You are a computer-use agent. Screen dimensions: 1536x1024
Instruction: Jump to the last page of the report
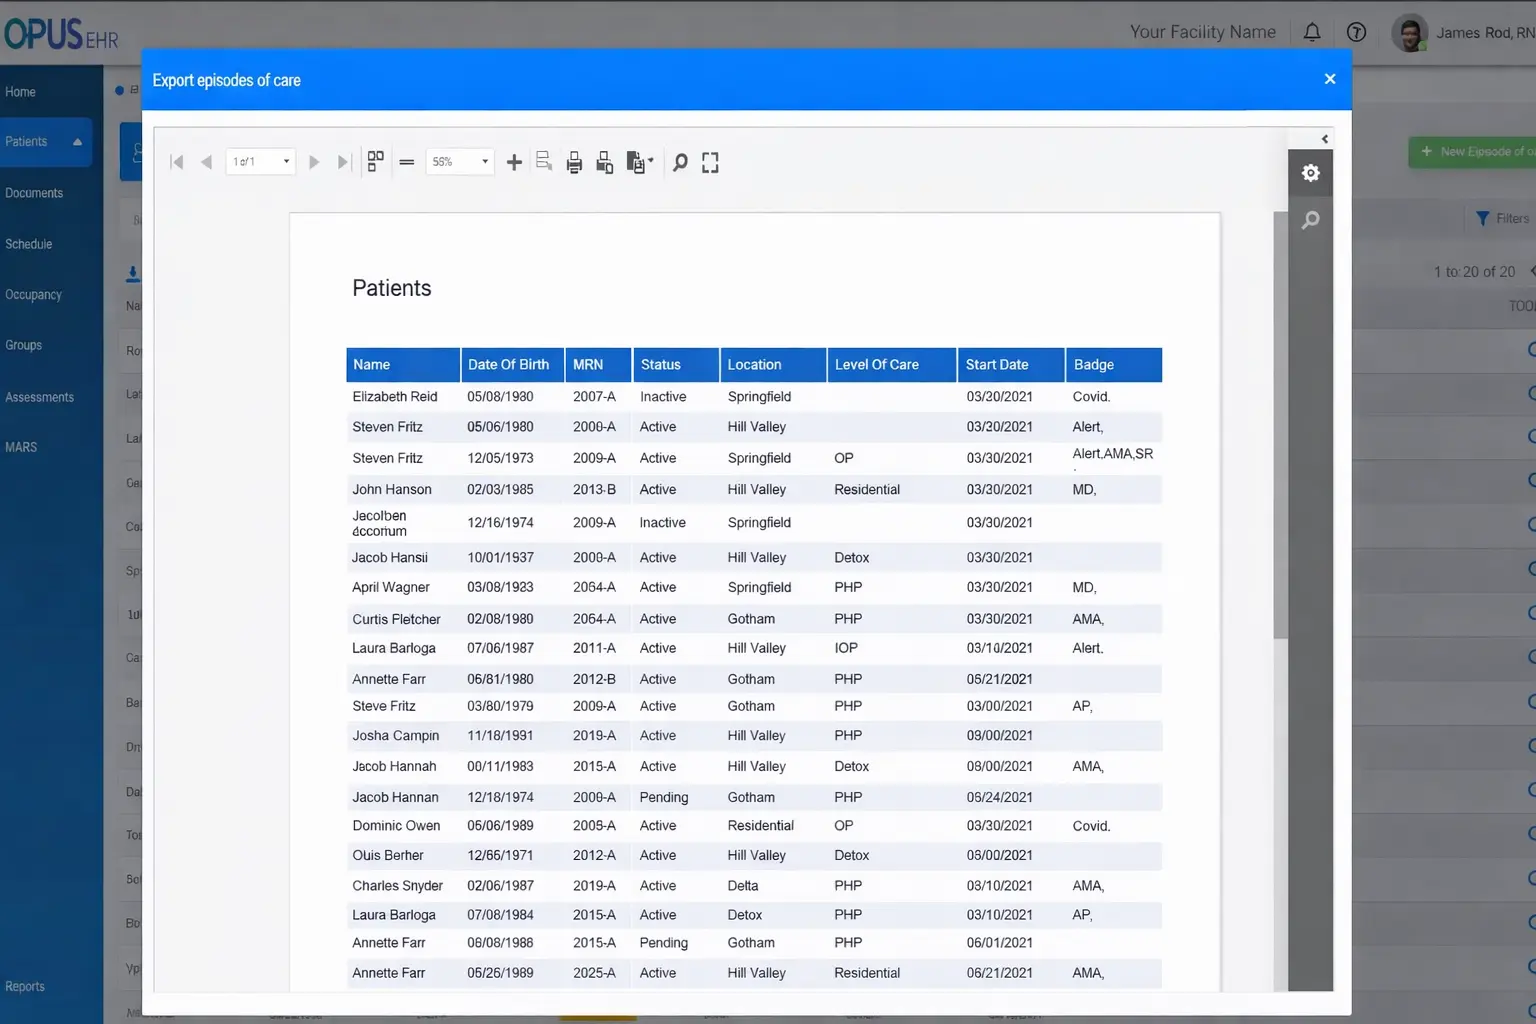[x=344, y=161]
